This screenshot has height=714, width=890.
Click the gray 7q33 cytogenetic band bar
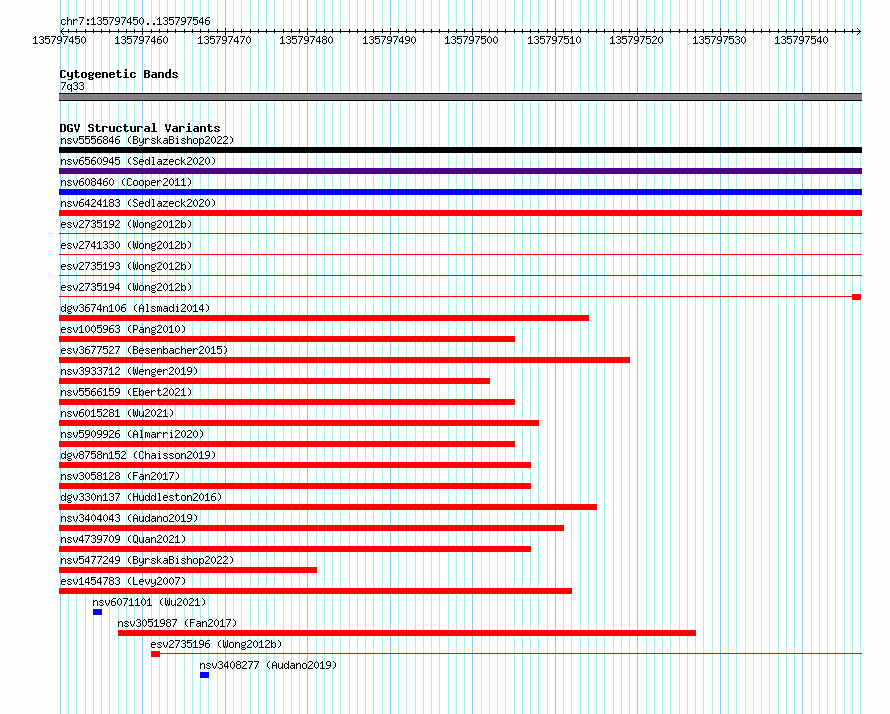click(460, 97)
